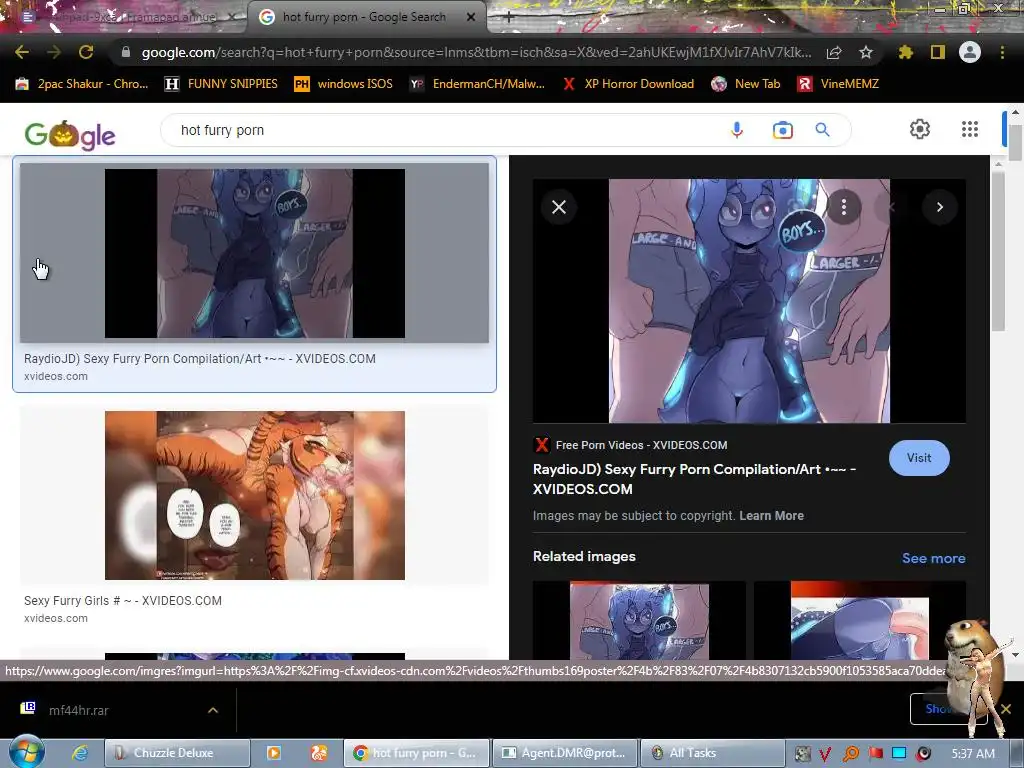1024x768 pixels.
Task: Open the Learn More copyright link
Action: pos(771,516)
